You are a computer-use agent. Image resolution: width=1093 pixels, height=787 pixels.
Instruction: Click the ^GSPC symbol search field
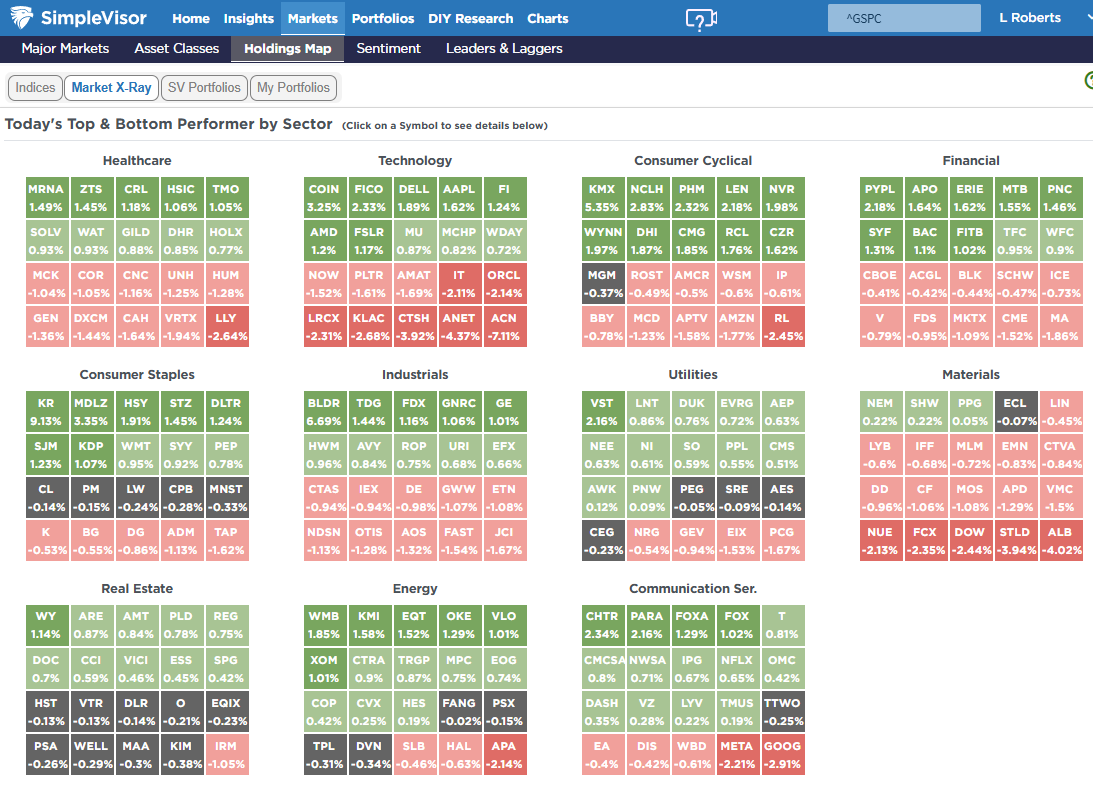(x=904, y=18)
